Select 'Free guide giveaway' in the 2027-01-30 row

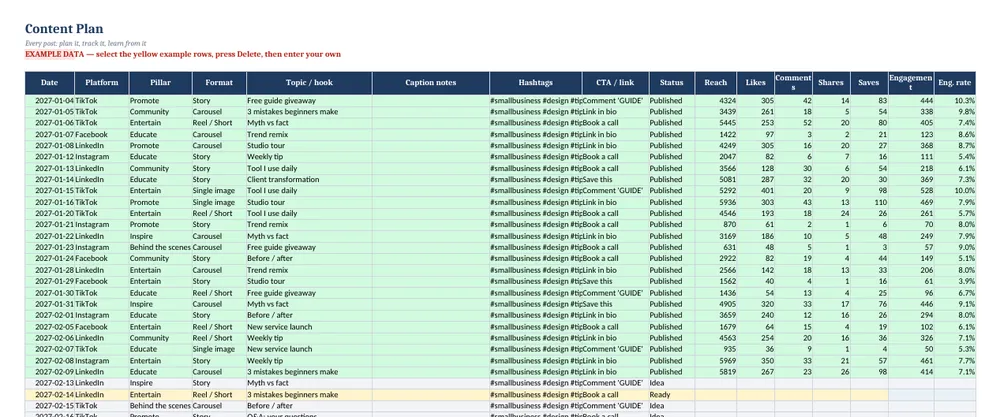click(309, 293)
